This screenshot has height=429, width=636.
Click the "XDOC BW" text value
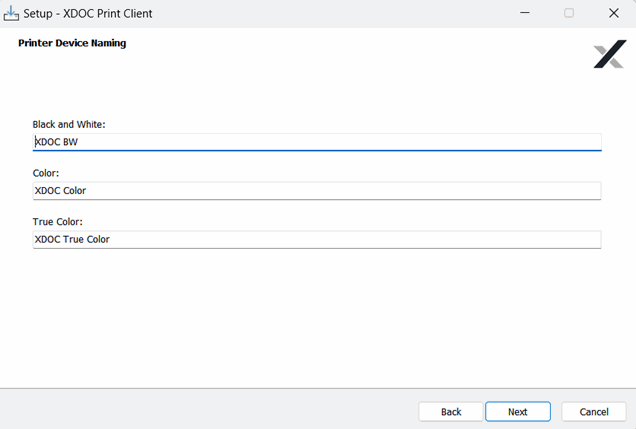pyautogui.click(x=56, y=142)
